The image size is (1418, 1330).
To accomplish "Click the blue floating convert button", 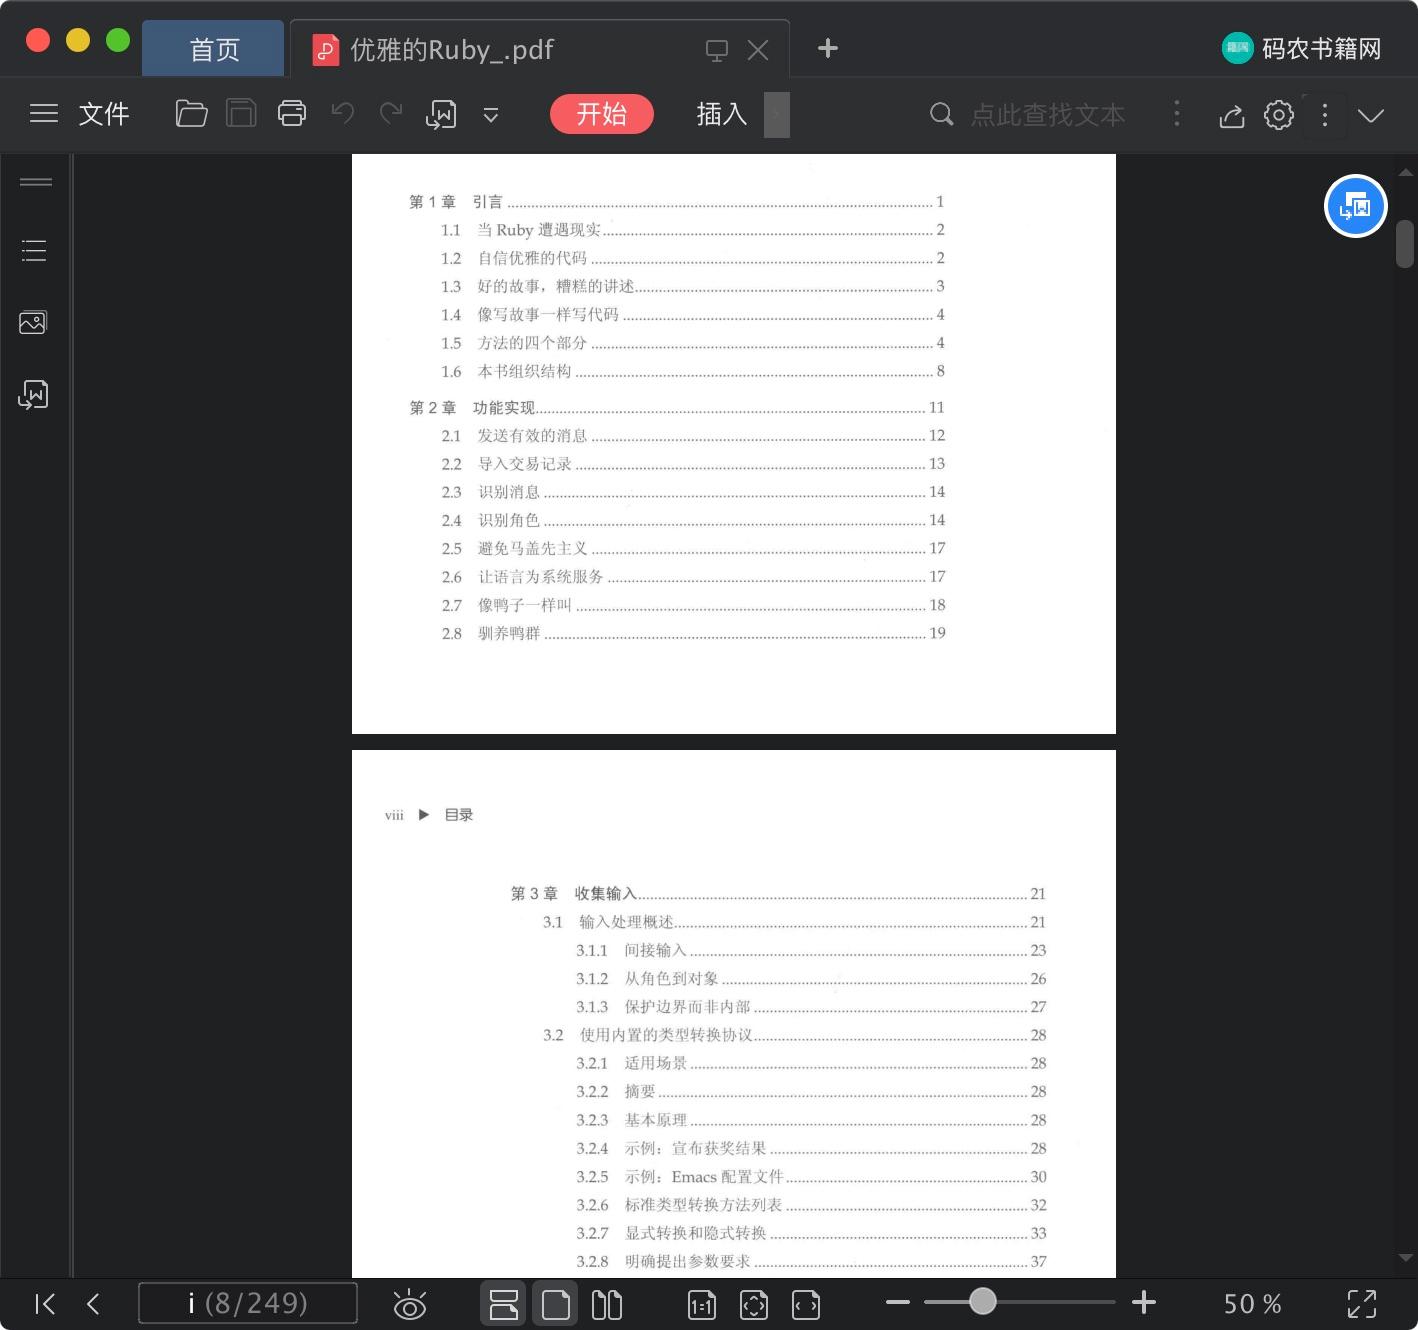I will [1355, 206].
